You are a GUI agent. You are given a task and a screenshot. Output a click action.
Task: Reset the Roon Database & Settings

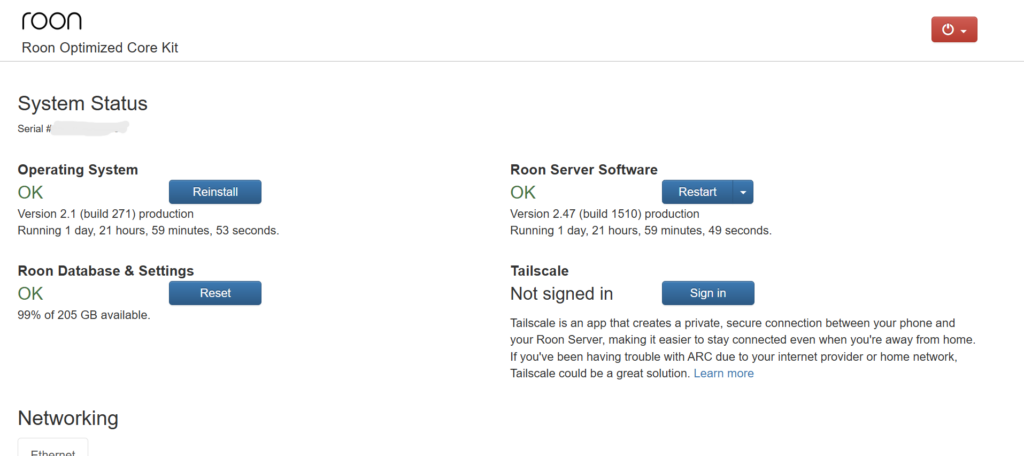pos(215,293)
